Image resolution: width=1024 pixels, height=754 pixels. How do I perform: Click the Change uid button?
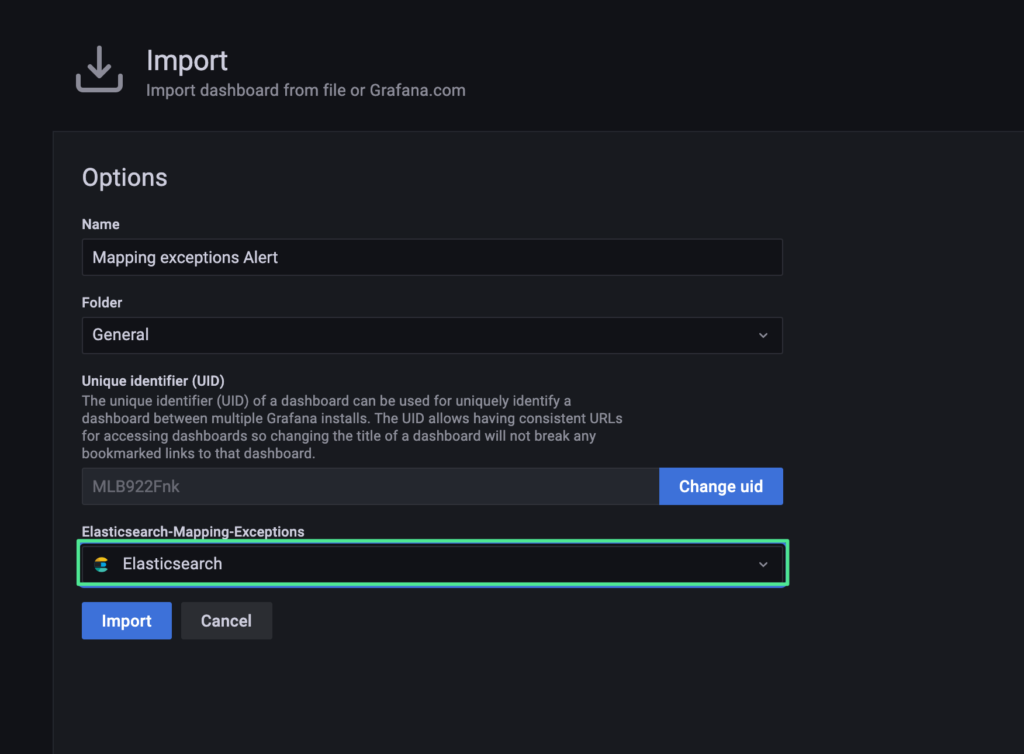(x=720, y=486)
